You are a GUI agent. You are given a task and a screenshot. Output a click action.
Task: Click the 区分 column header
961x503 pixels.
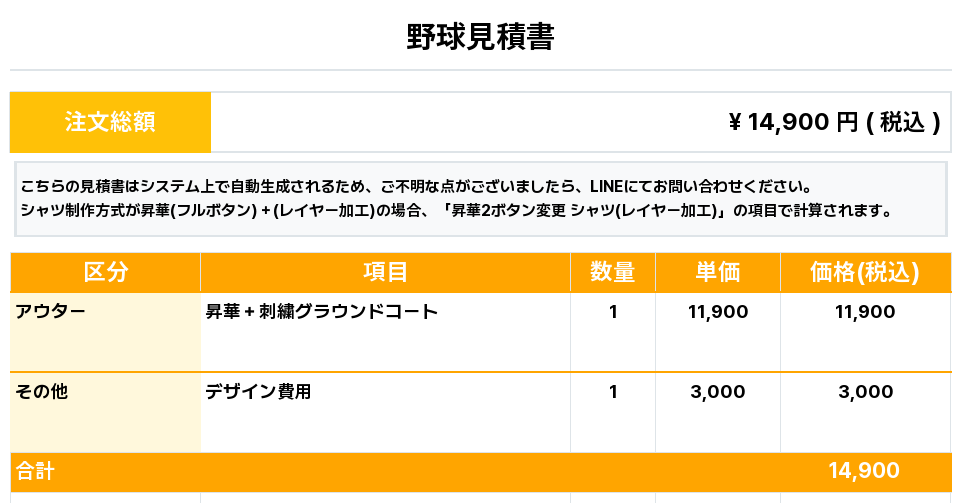[105, 272]
